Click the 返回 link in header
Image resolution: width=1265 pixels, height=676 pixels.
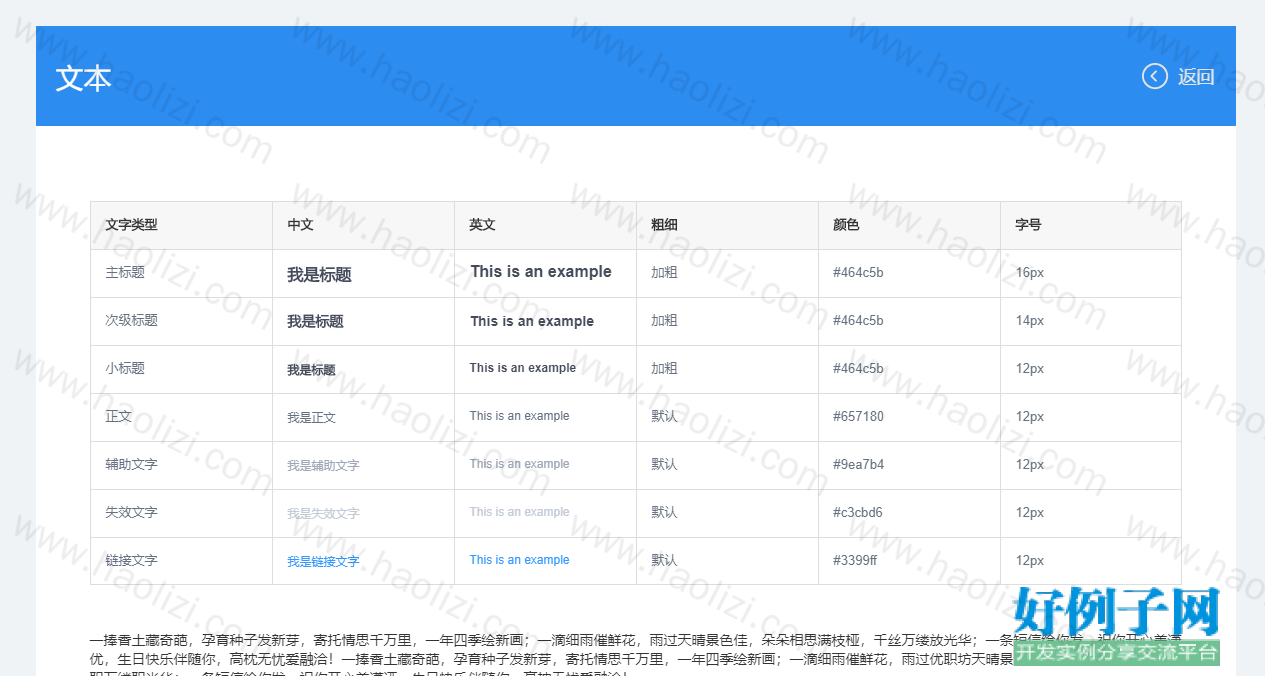click(1196, 77)
